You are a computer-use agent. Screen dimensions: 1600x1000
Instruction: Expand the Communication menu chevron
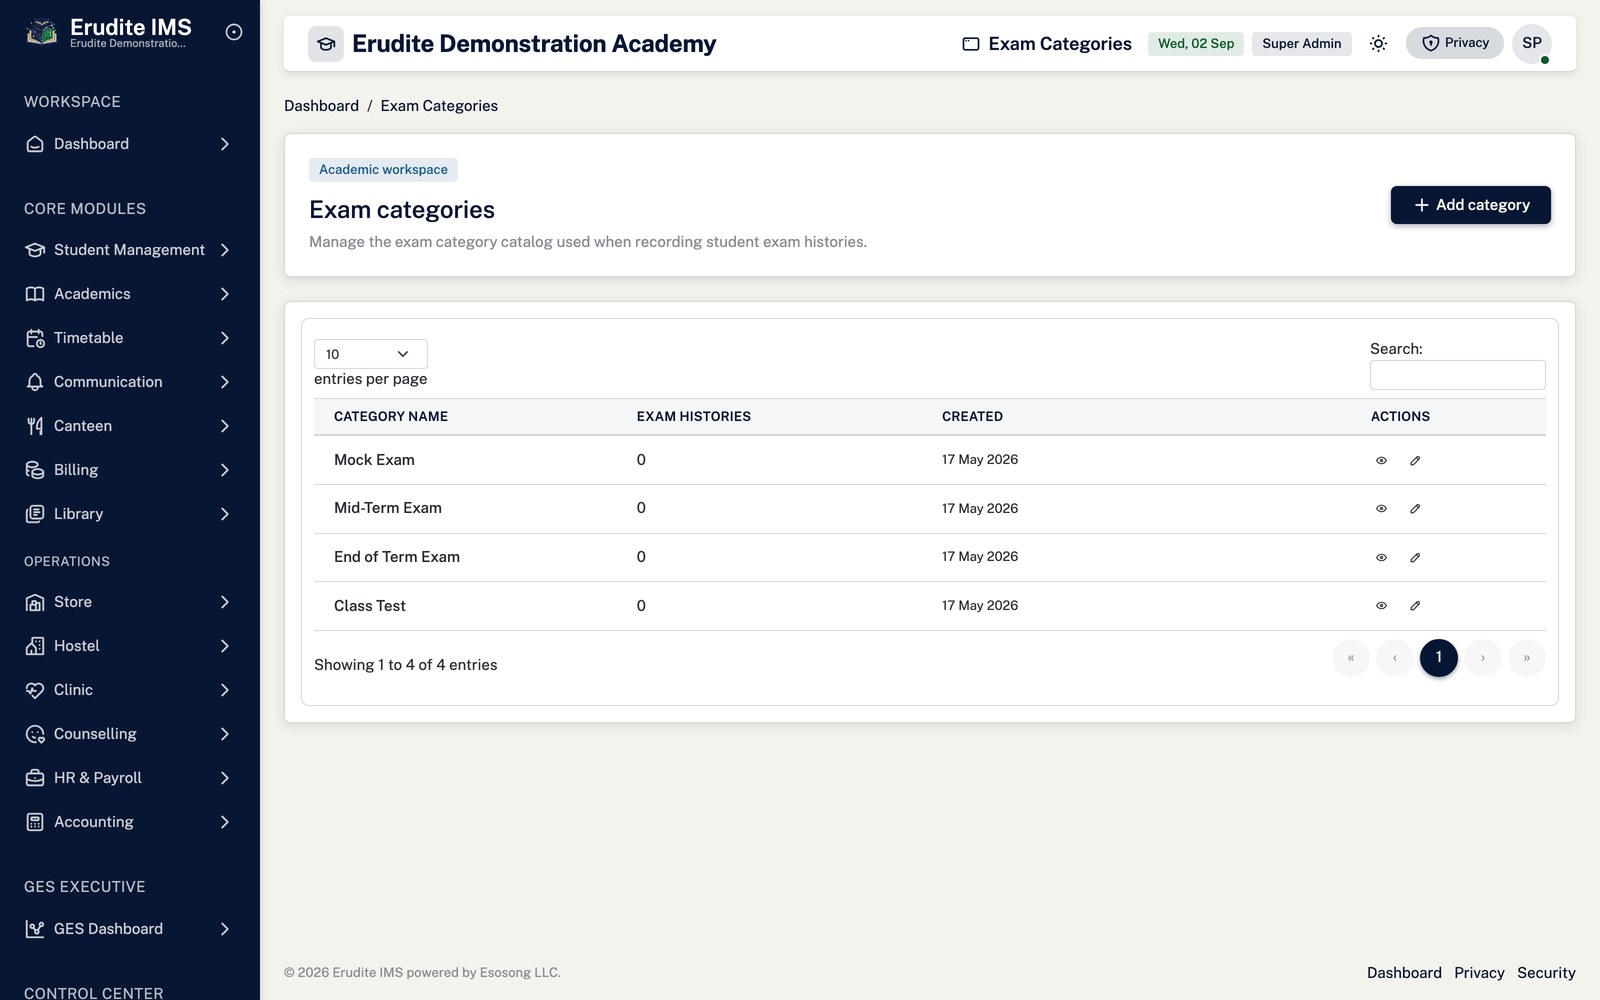tap(224, 382)
